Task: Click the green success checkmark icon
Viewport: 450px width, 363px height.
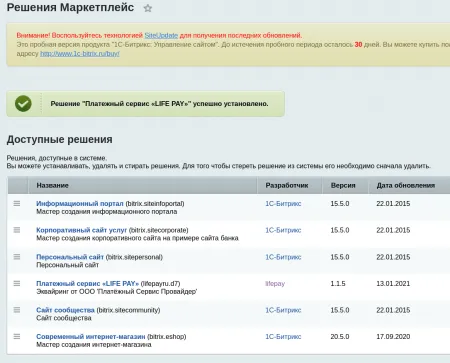Action: point(23,104)
